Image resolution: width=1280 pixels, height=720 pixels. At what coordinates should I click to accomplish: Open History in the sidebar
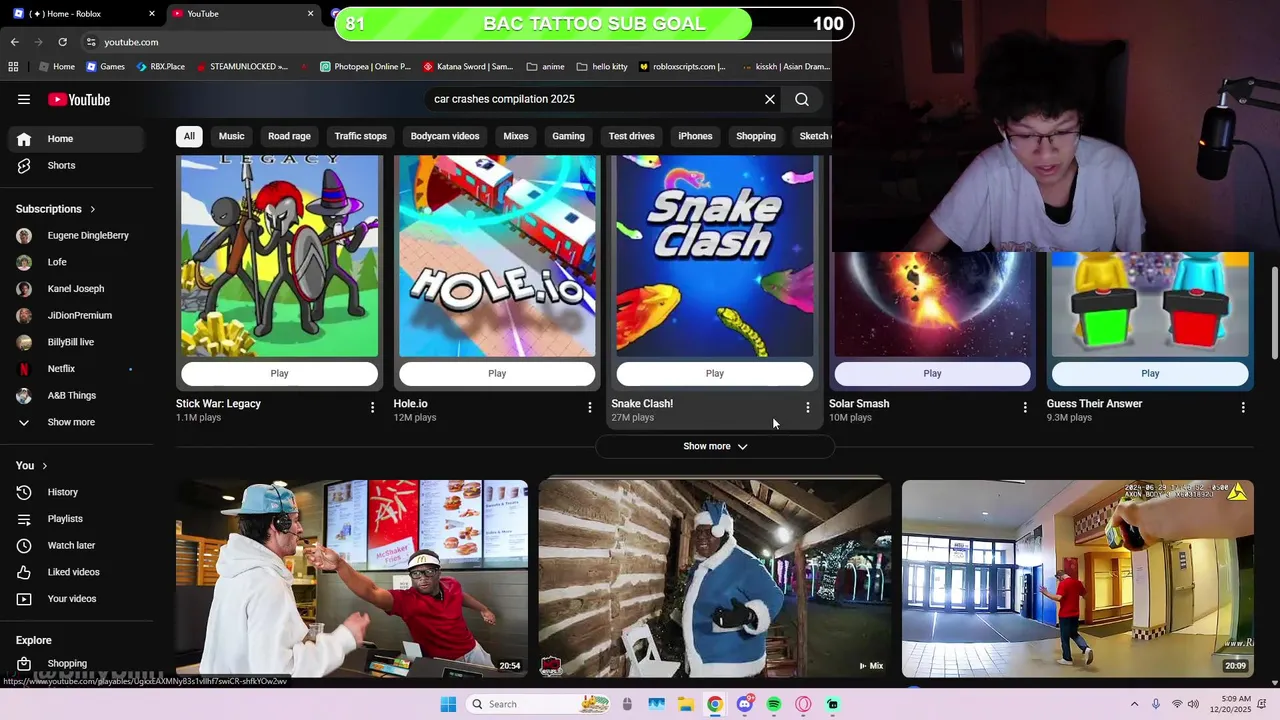click(76, 492)
